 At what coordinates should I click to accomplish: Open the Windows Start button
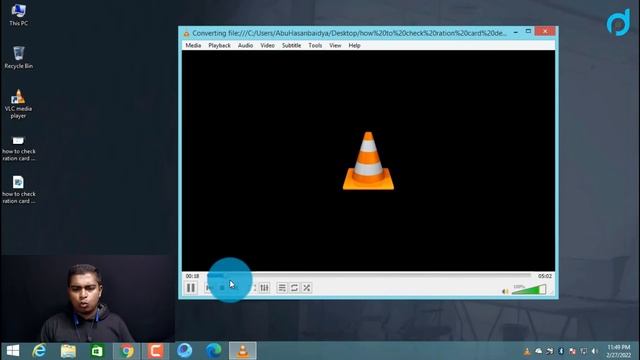pos(13,351)
